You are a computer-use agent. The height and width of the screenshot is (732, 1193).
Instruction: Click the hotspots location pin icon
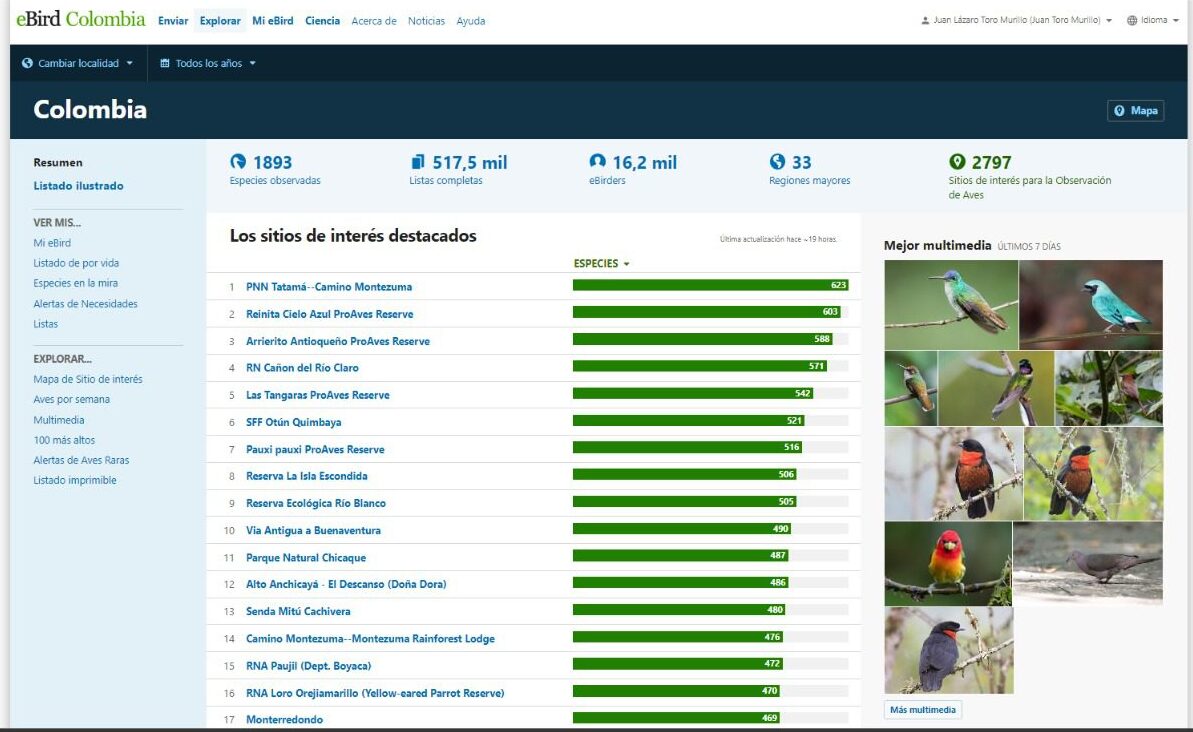957,162
